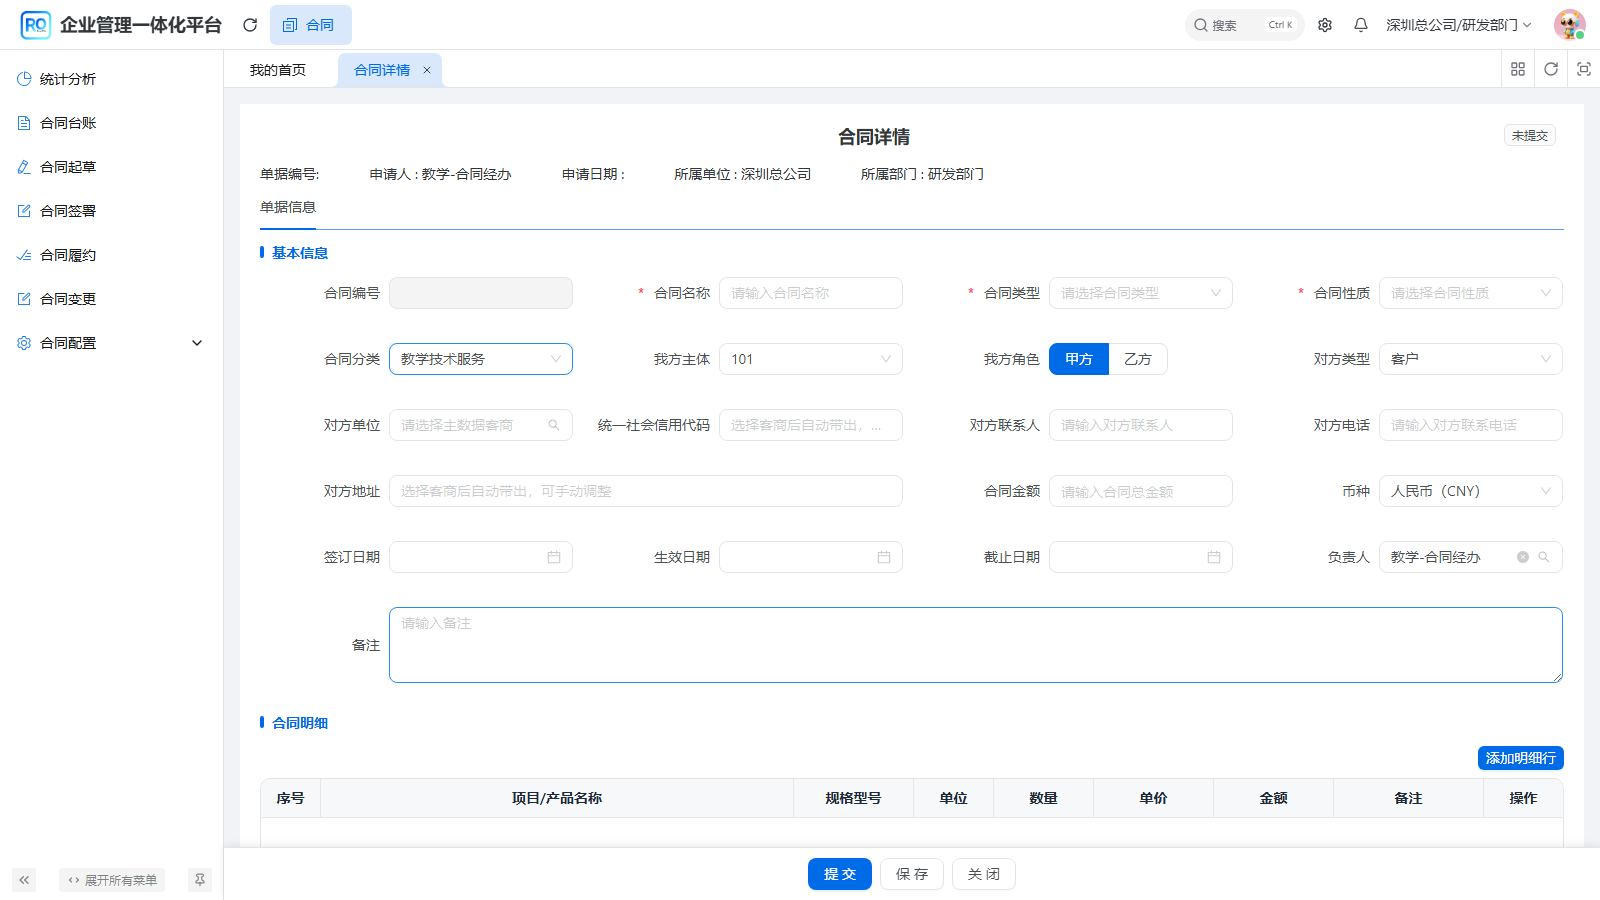Image resolution: width=1600 pixels, height=900 pixels.
Task: Open the 币种 dropdown
Action: point(1471,491)
